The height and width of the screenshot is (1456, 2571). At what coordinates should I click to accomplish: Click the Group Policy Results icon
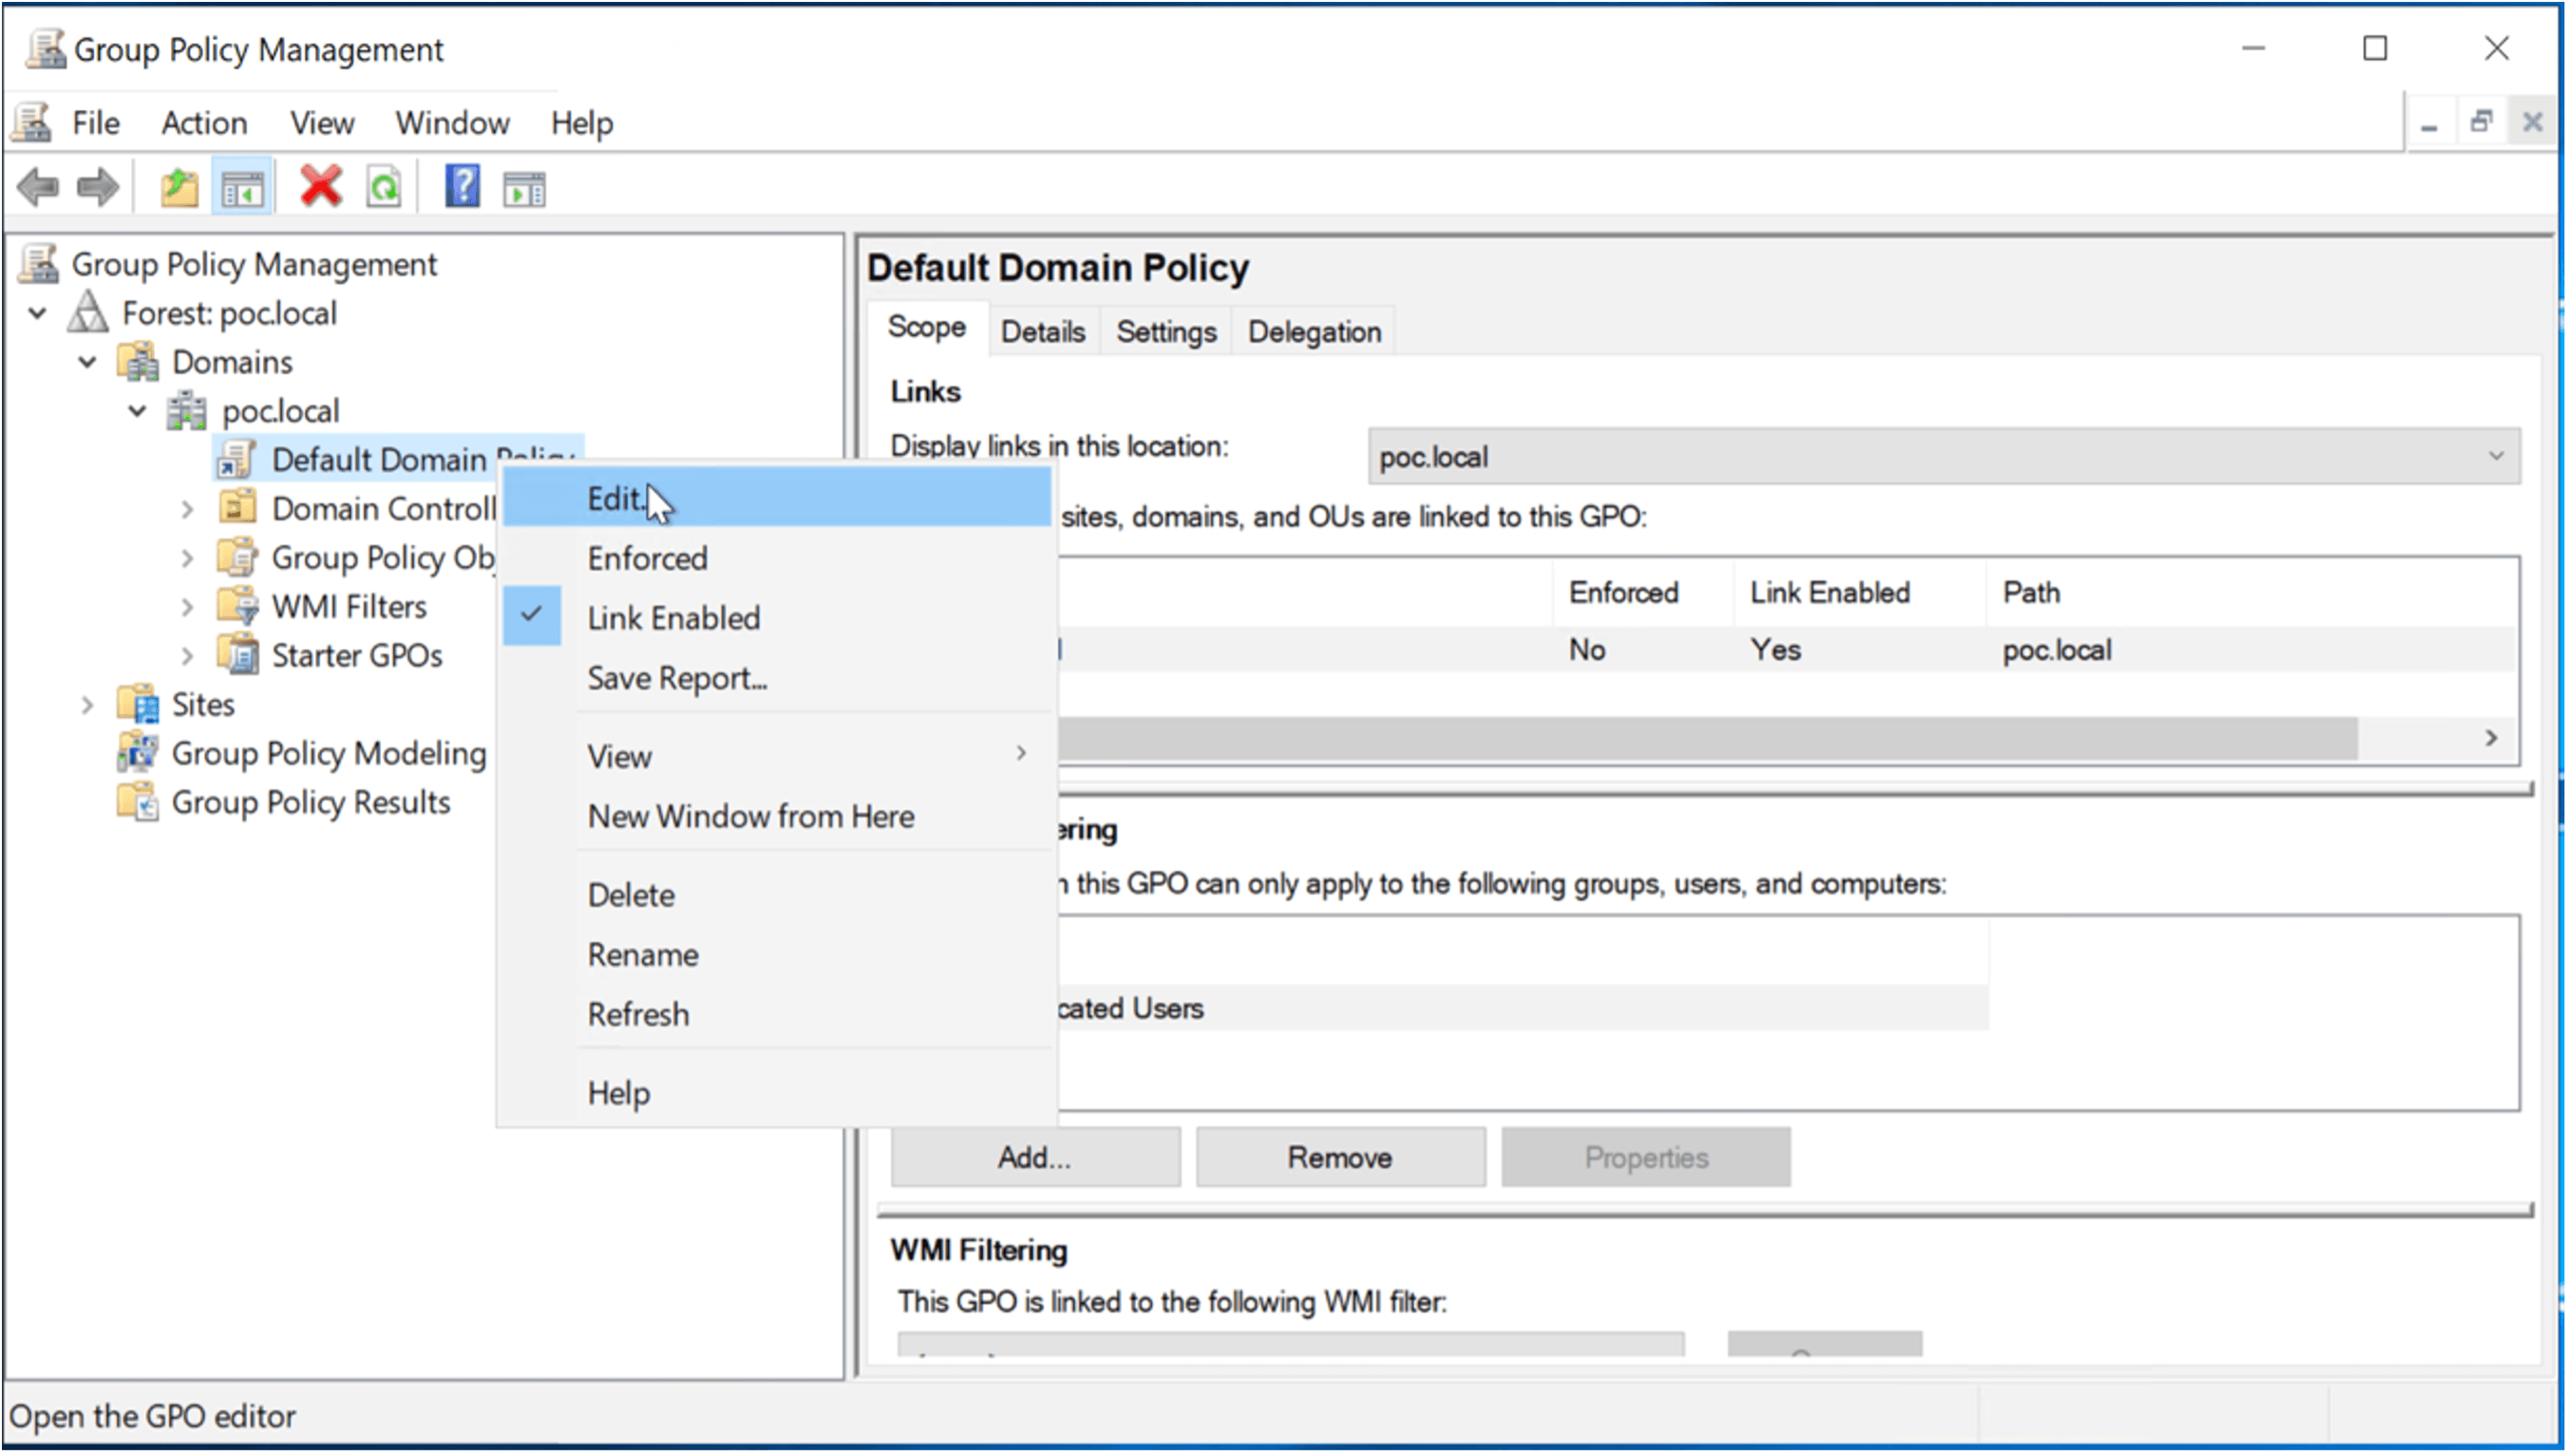point(138,802)
